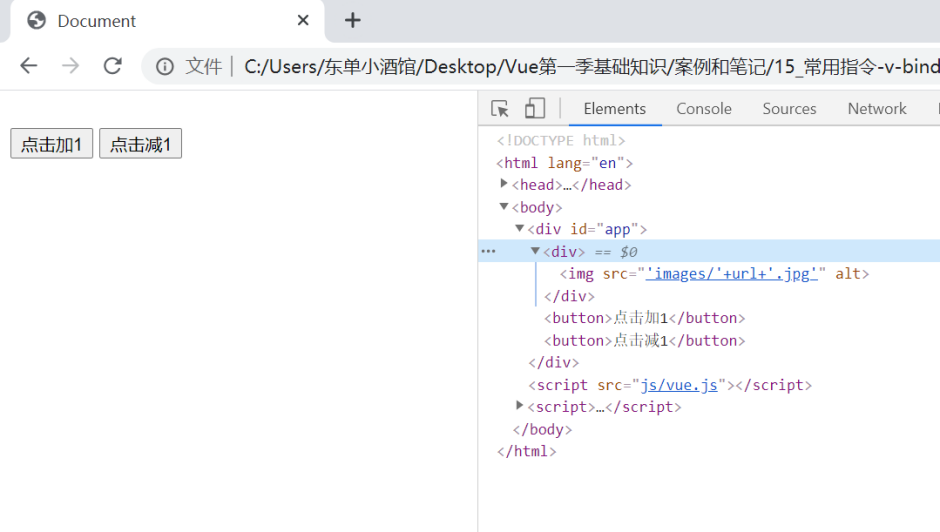Select the <button>点击加1</button> row
Image resolution: width=940 pixels, height=532 pixels.
pos(644,318)
